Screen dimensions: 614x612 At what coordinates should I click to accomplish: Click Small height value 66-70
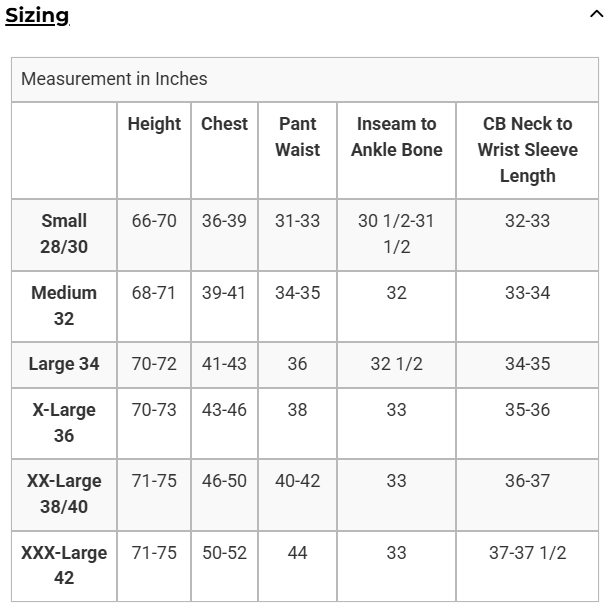click(154, 221)
